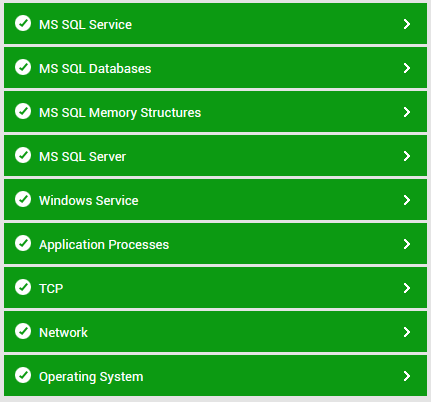Screen dimensions: 431x402
Task: Open the Network layer label
Action: (x=63, y=333)
